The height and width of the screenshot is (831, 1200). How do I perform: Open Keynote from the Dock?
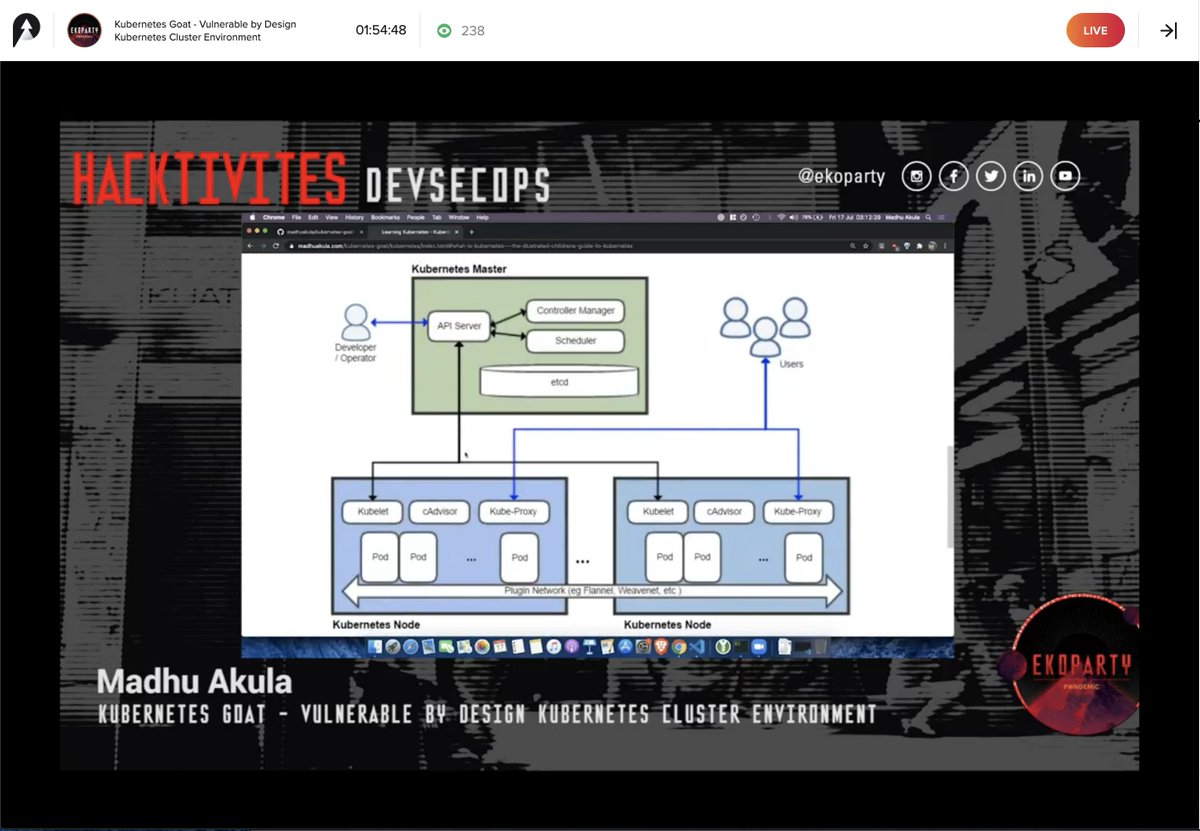tap(589, 647)
